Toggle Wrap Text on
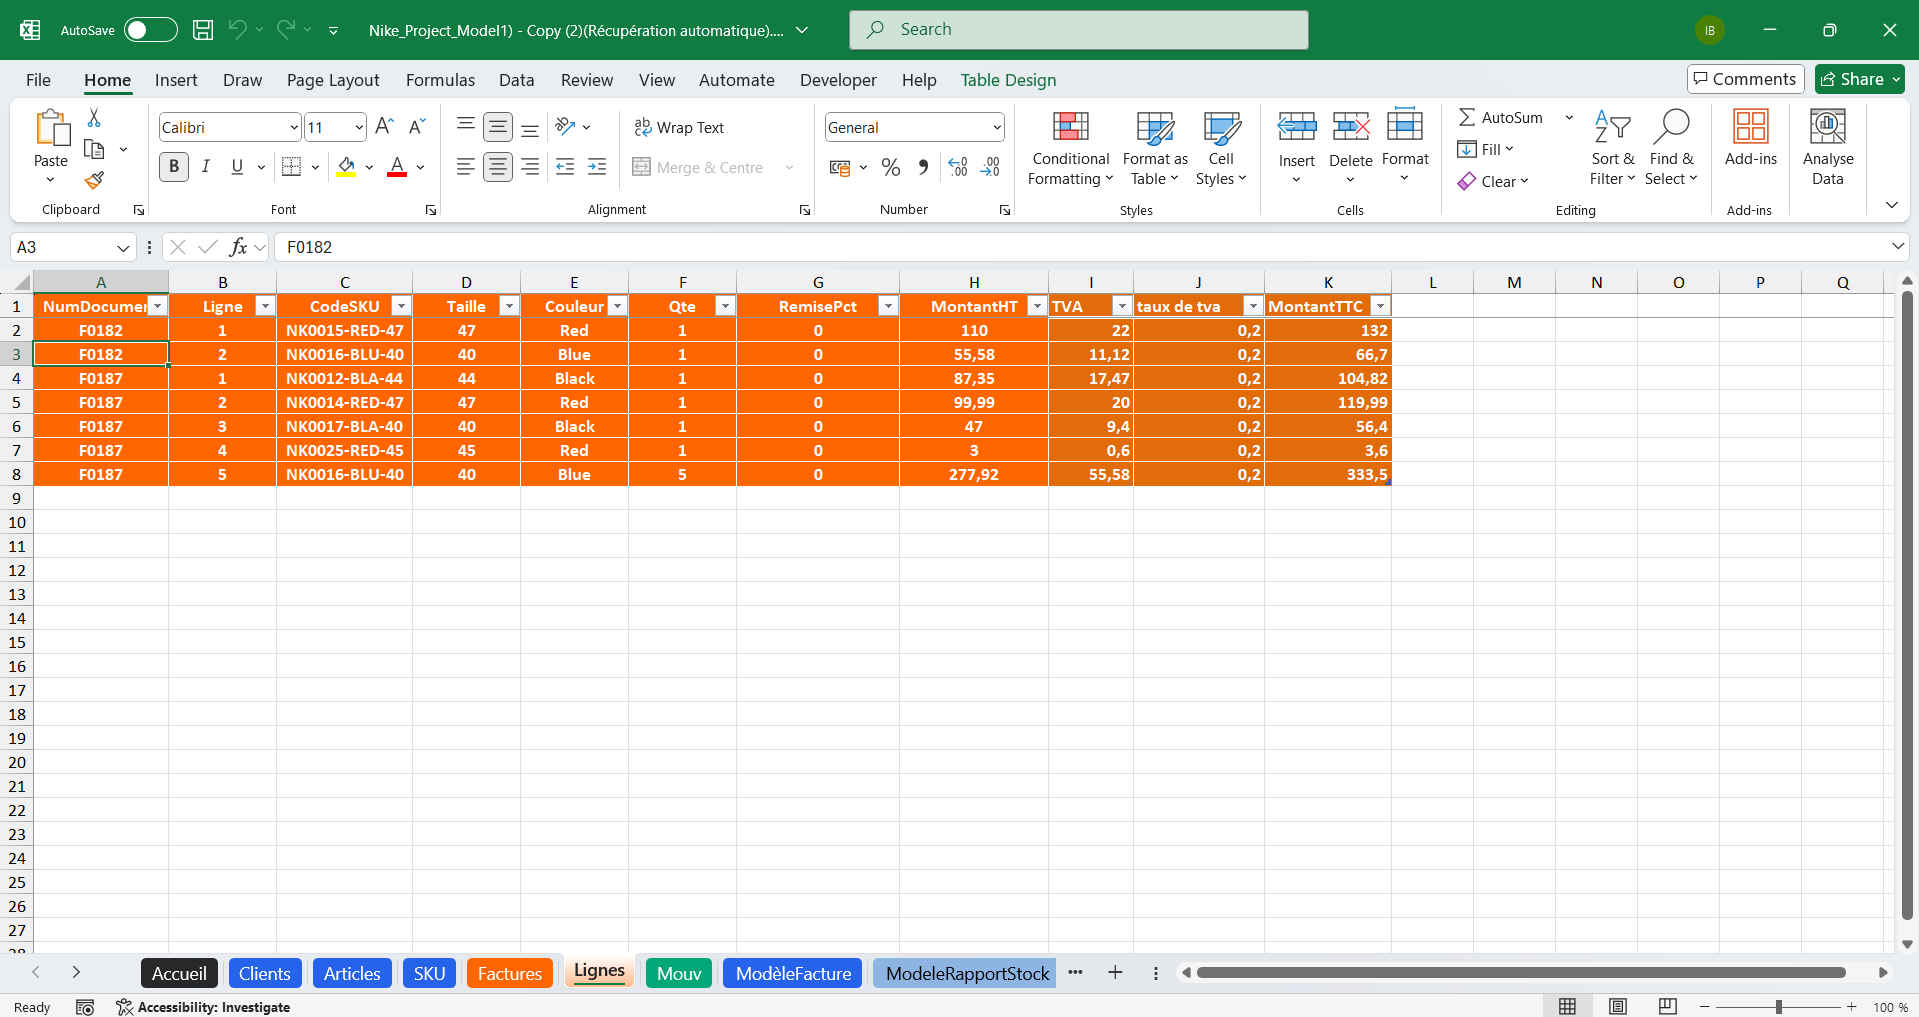The image size is (1919, 1017). [679, 127]
